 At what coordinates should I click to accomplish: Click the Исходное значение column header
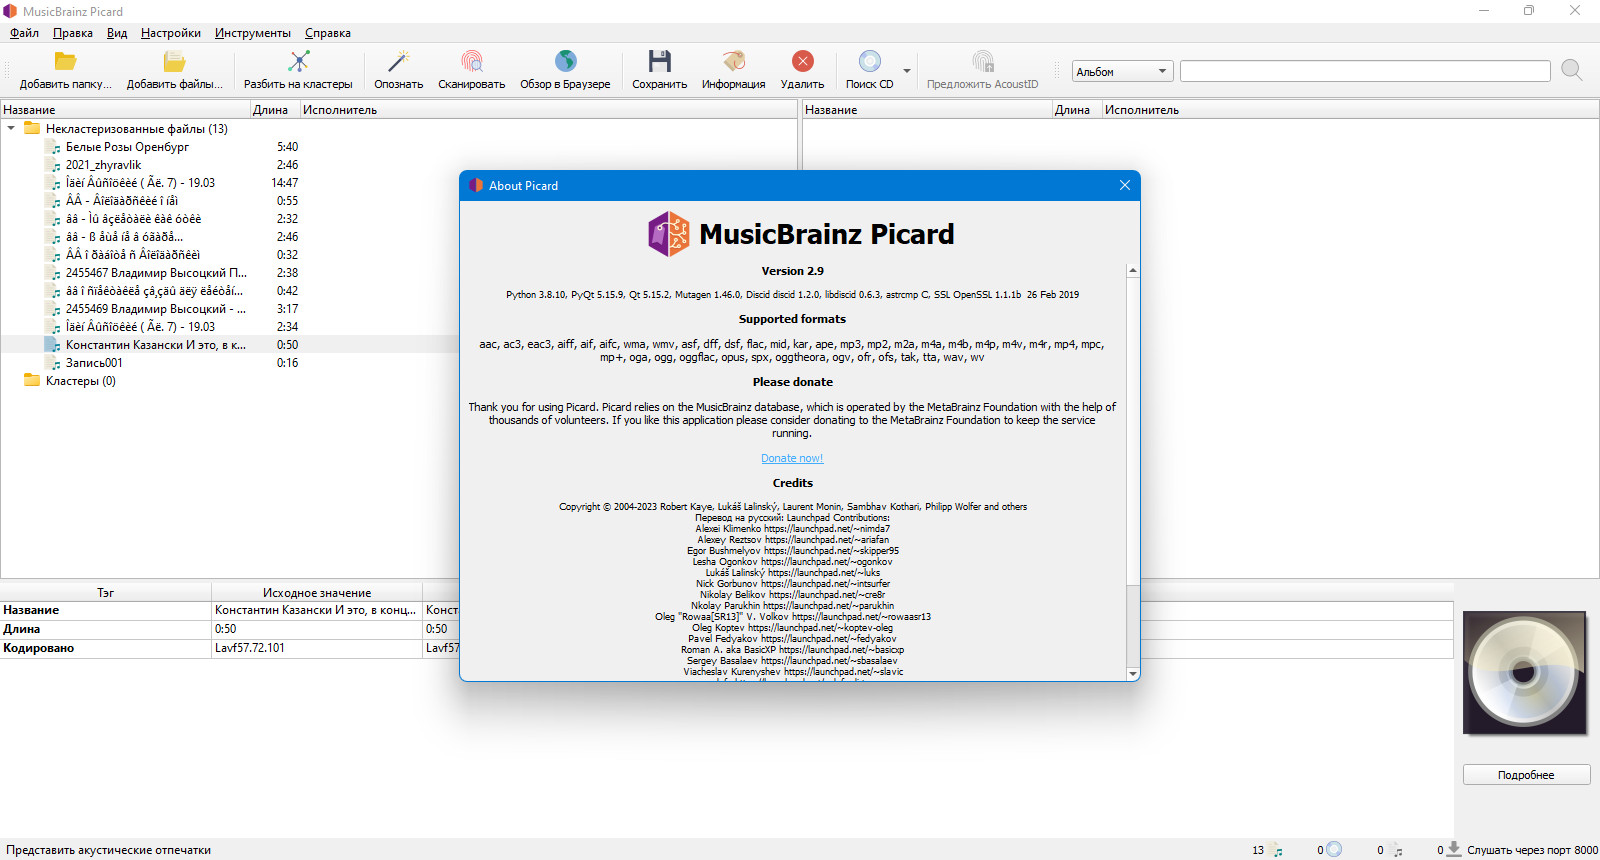[x=317, y=593]
